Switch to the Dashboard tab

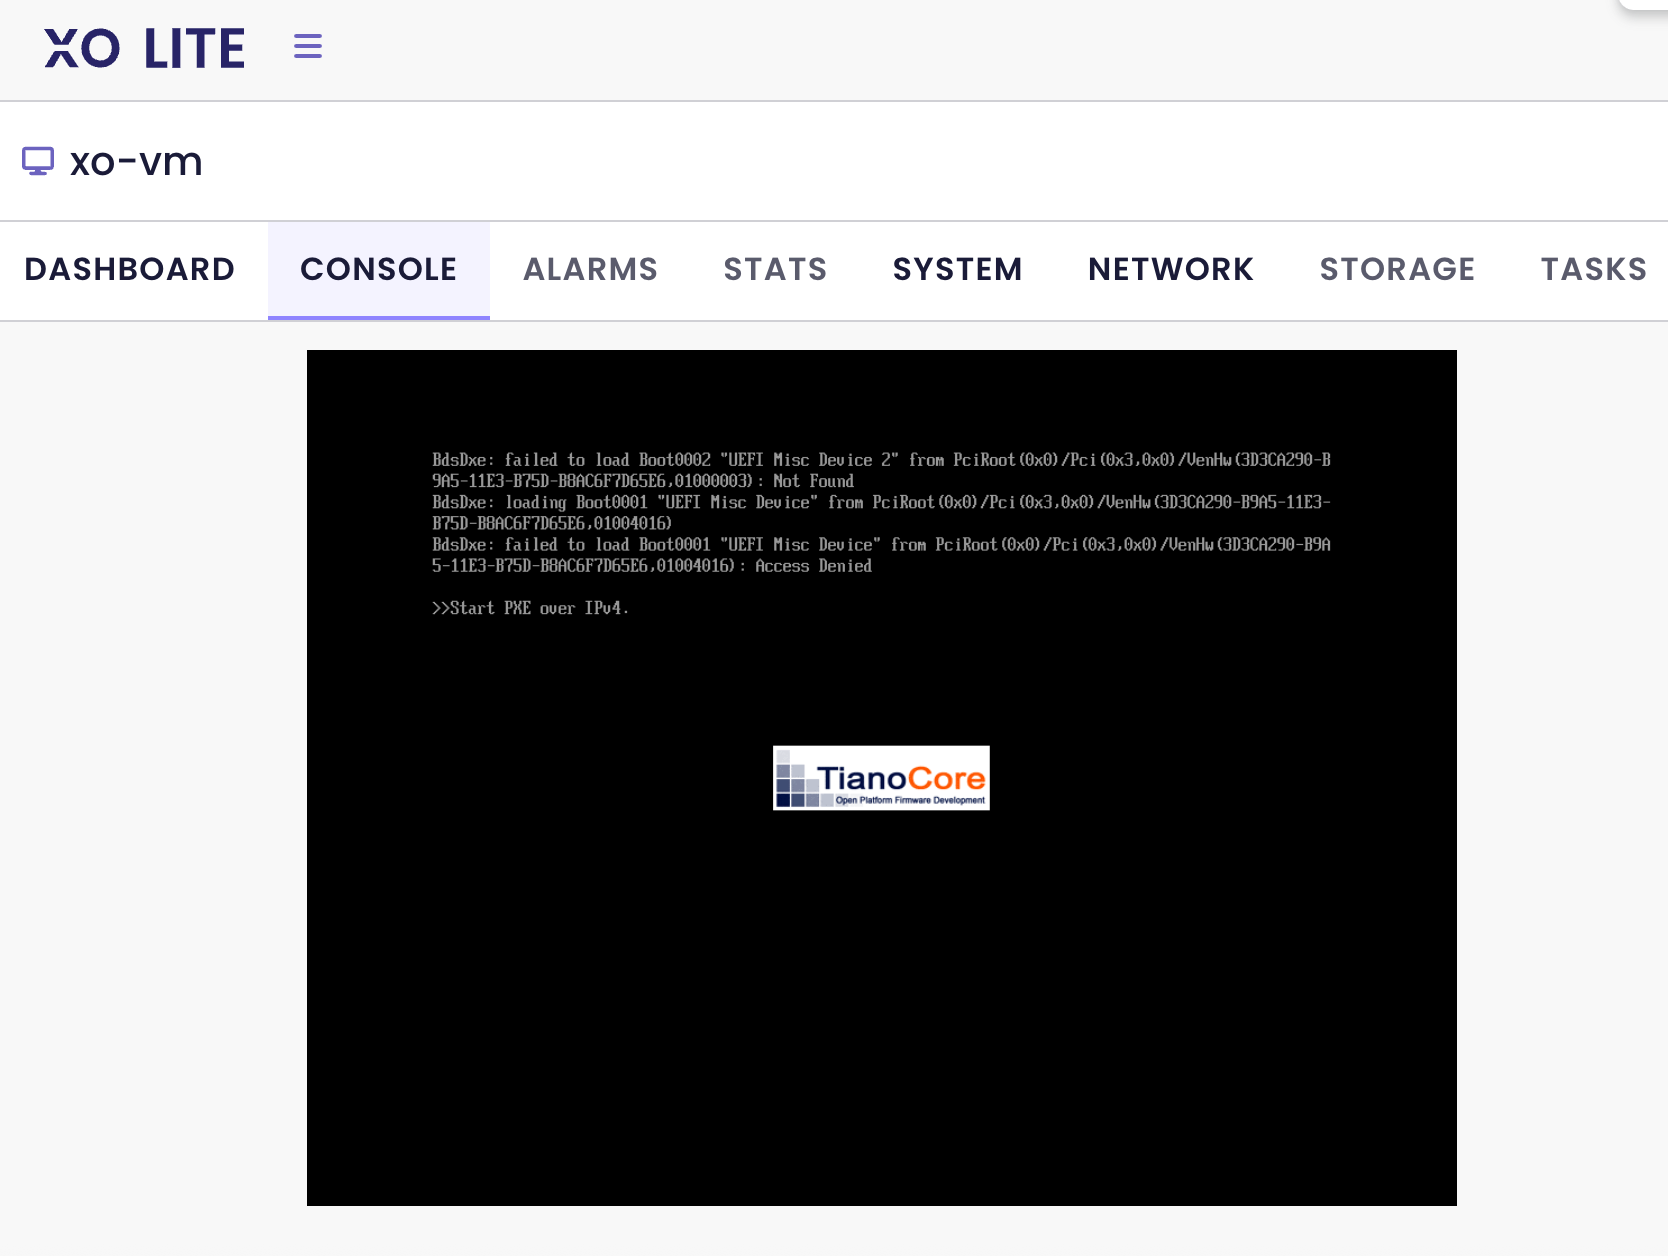pos(130,269)
